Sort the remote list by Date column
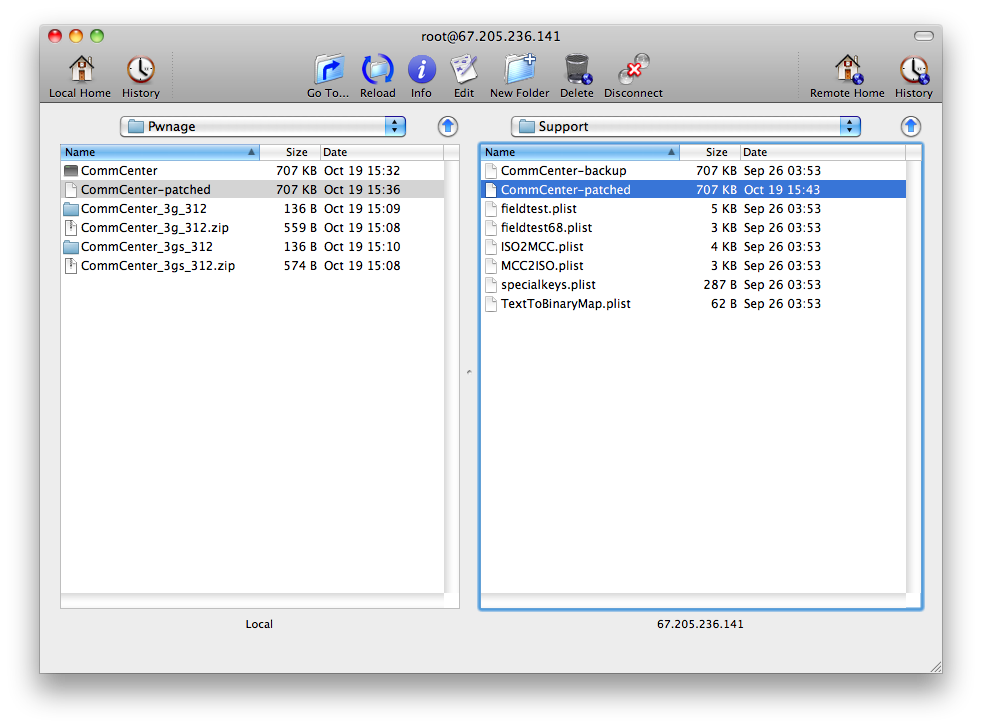The width and height of the screenshot is (982, 728). (822, 152)
